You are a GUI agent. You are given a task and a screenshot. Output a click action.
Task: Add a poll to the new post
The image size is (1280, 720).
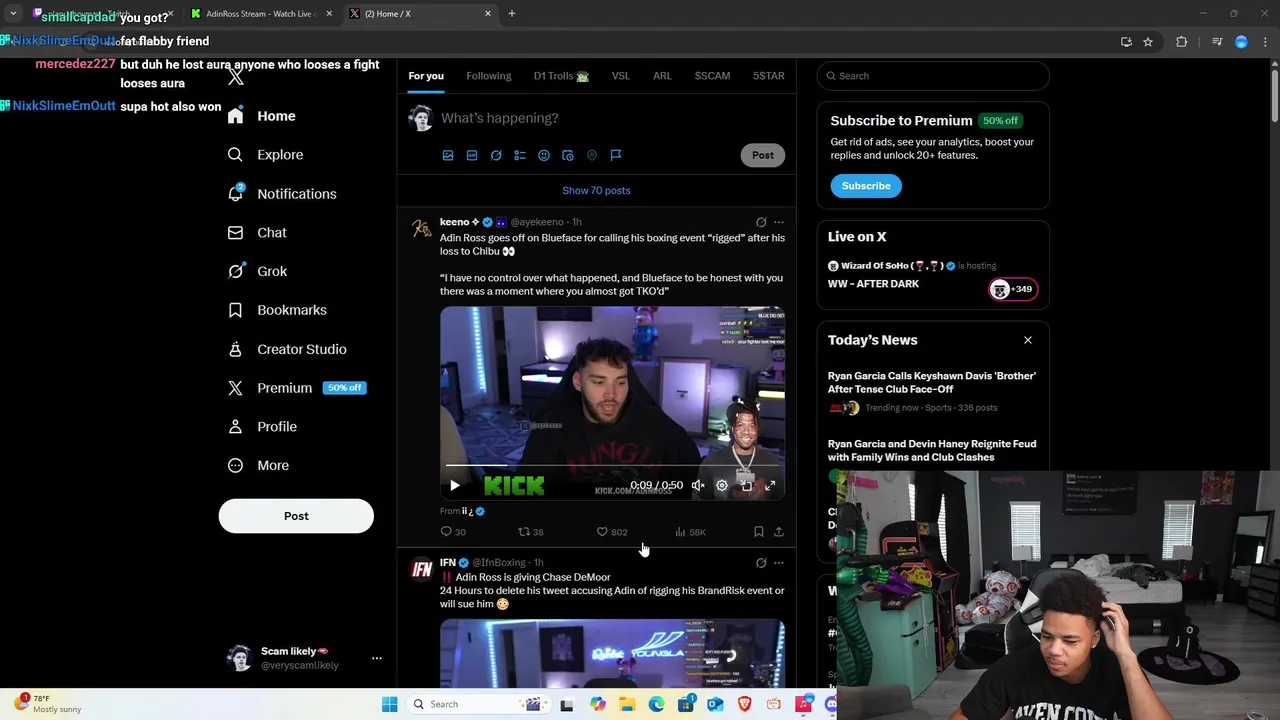click(520, 155)
